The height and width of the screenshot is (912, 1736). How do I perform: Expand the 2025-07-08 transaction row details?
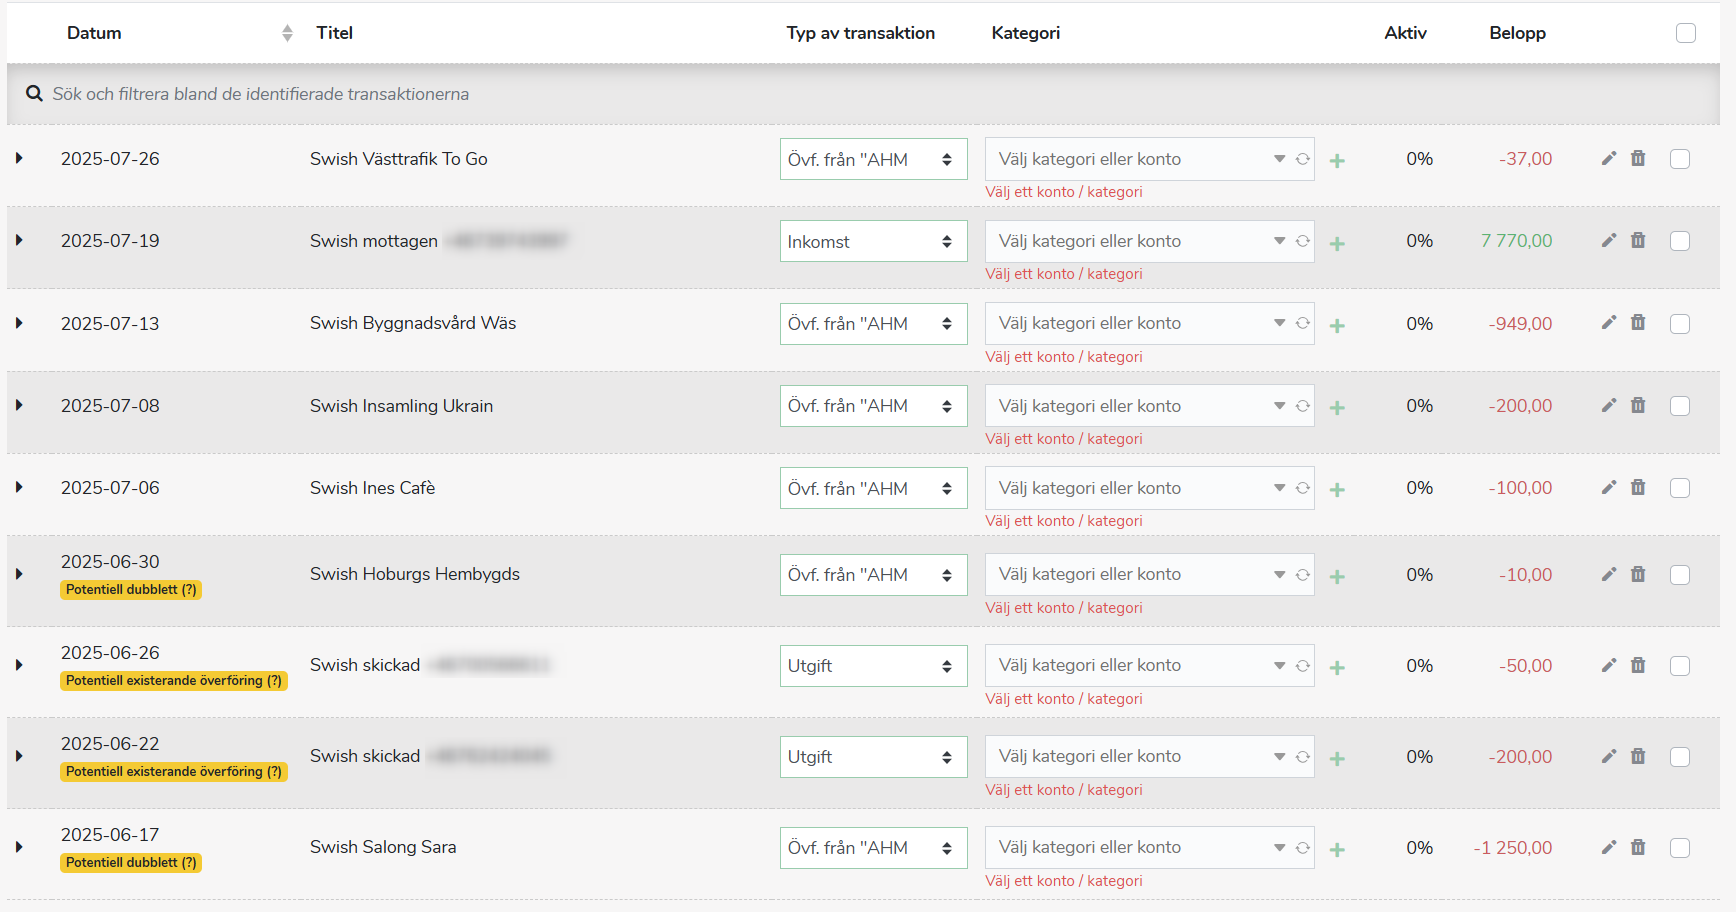point(19,405)
